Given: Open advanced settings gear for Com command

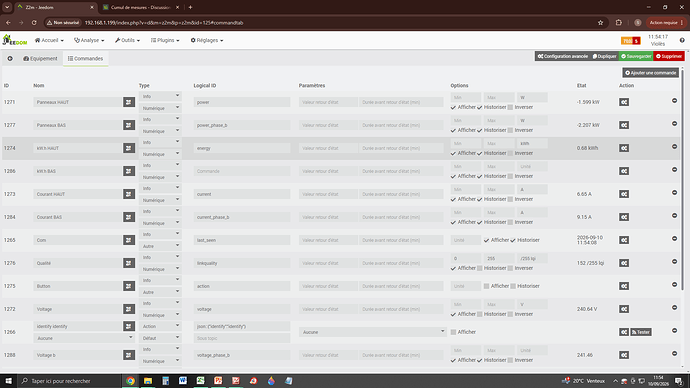Looking at the screenshot, I should click(624, 240).
